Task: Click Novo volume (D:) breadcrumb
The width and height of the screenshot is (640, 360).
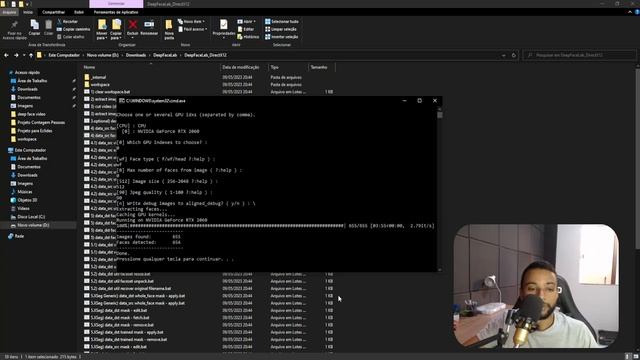Action: pos(102,55)
